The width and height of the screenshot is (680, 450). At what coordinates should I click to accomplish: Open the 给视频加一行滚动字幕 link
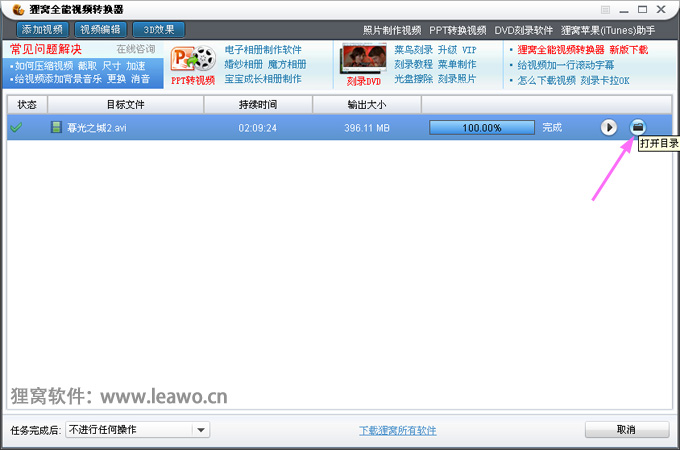566,65
